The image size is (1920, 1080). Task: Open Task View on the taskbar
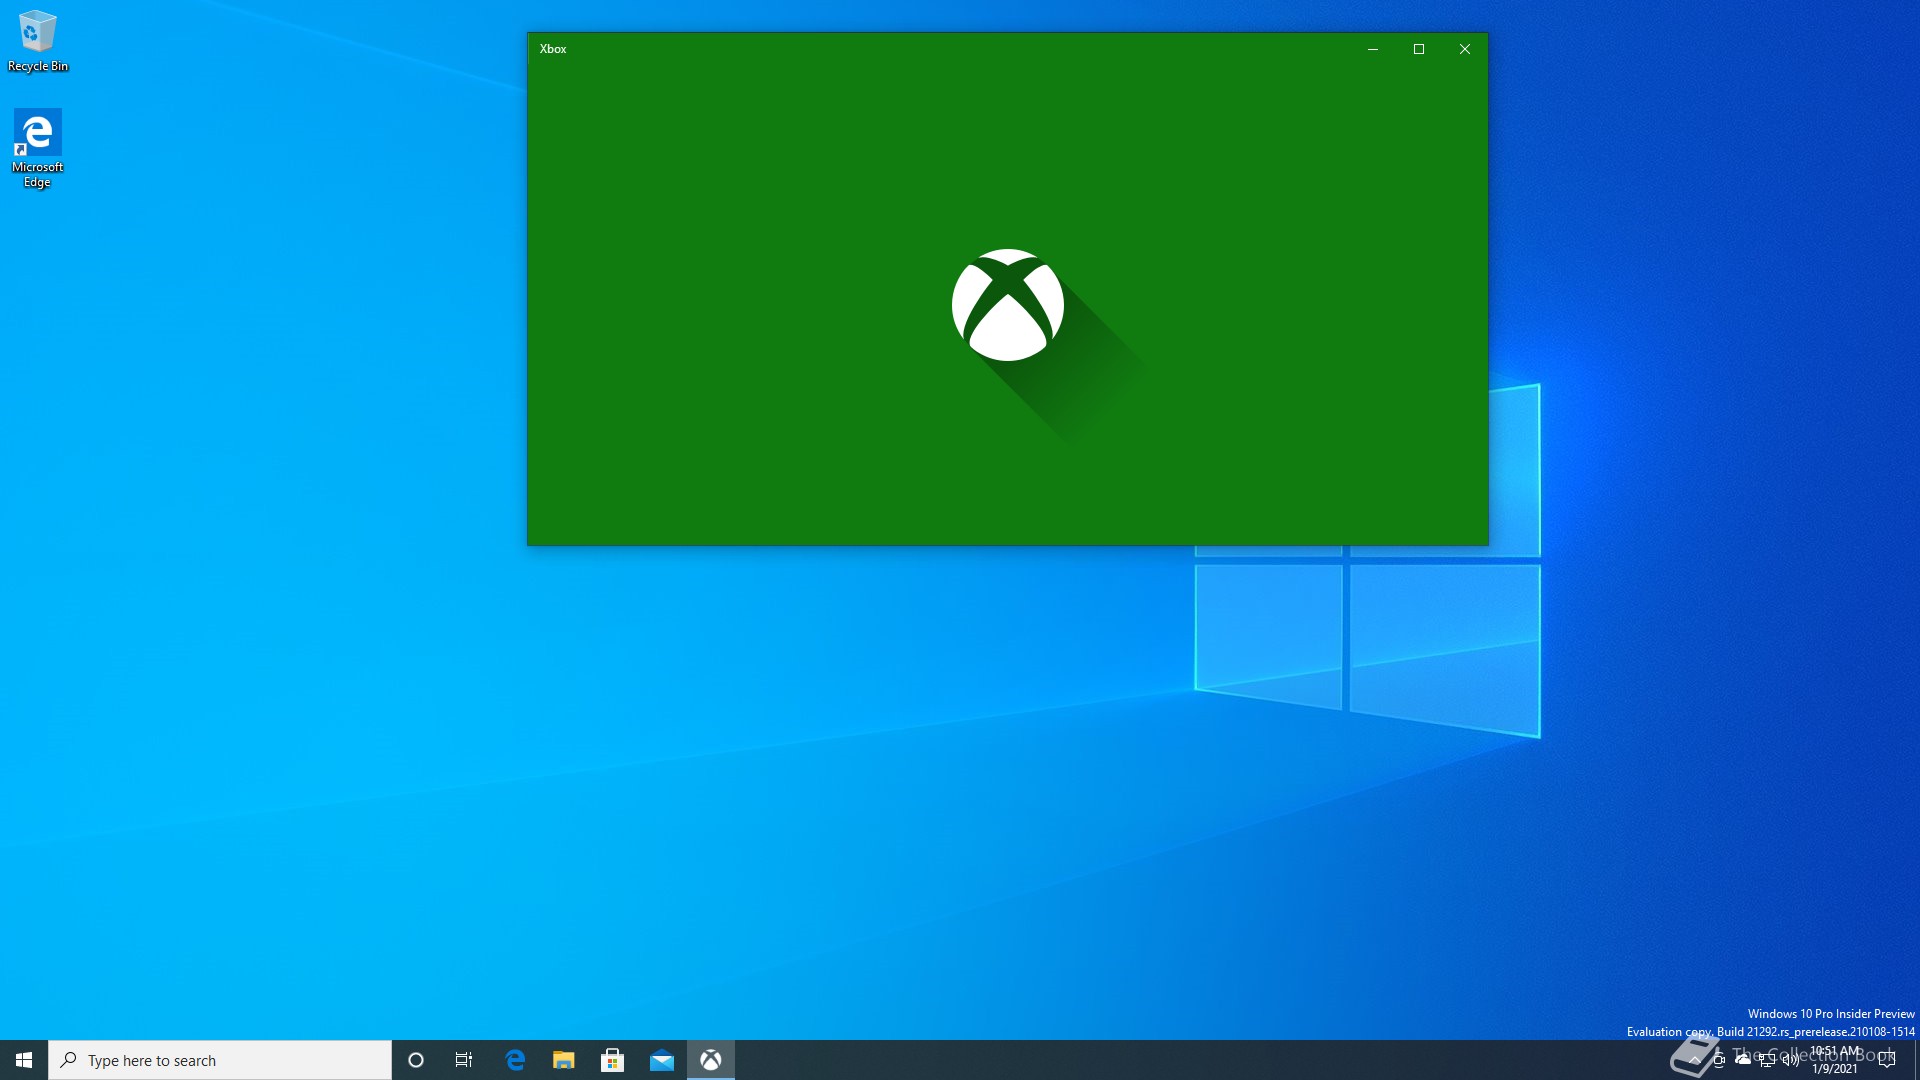pyautogui.click(x=464, y=1060)
